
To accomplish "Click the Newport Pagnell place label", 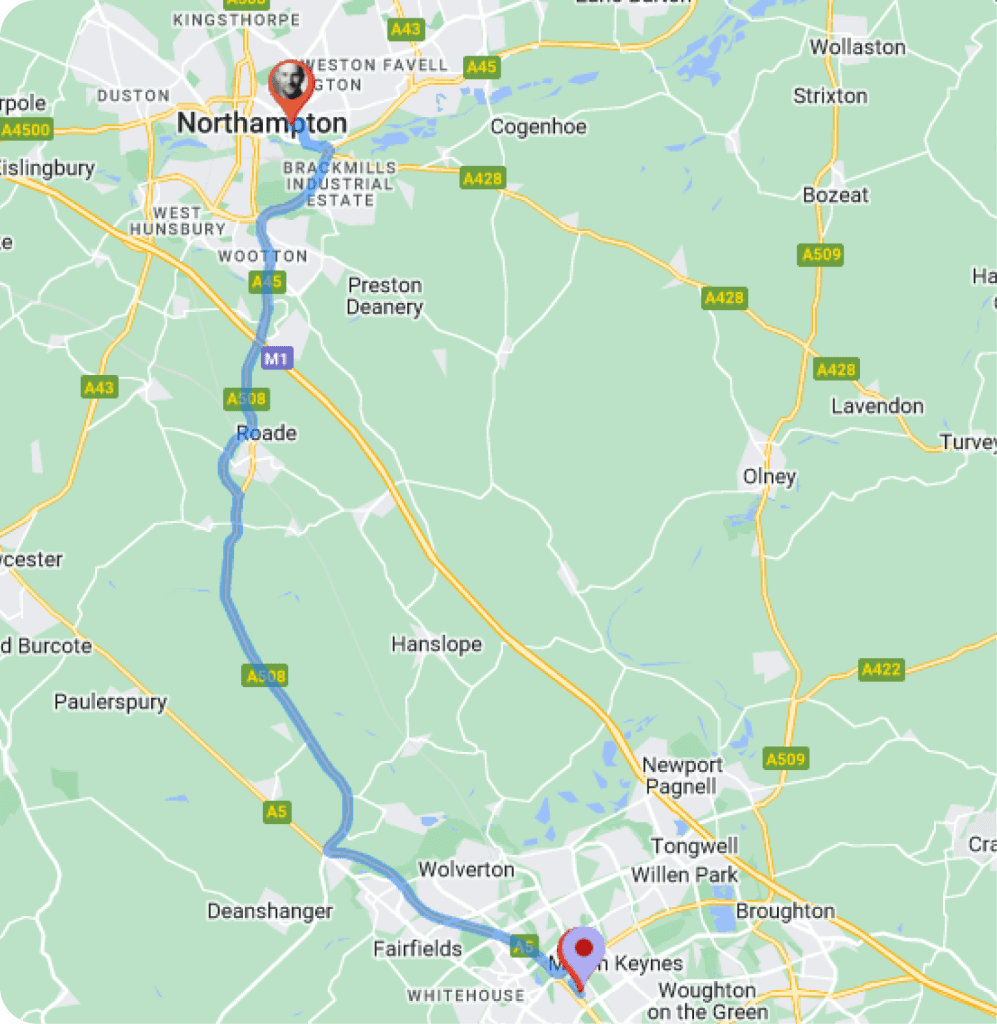I will [x=682, y=775].
